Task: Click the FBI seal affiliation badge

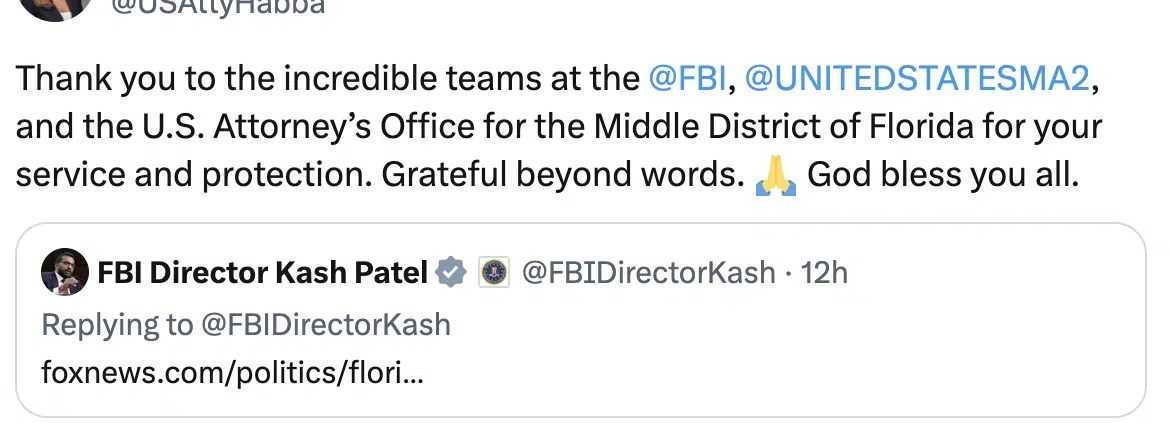Action: coord(493,272)
